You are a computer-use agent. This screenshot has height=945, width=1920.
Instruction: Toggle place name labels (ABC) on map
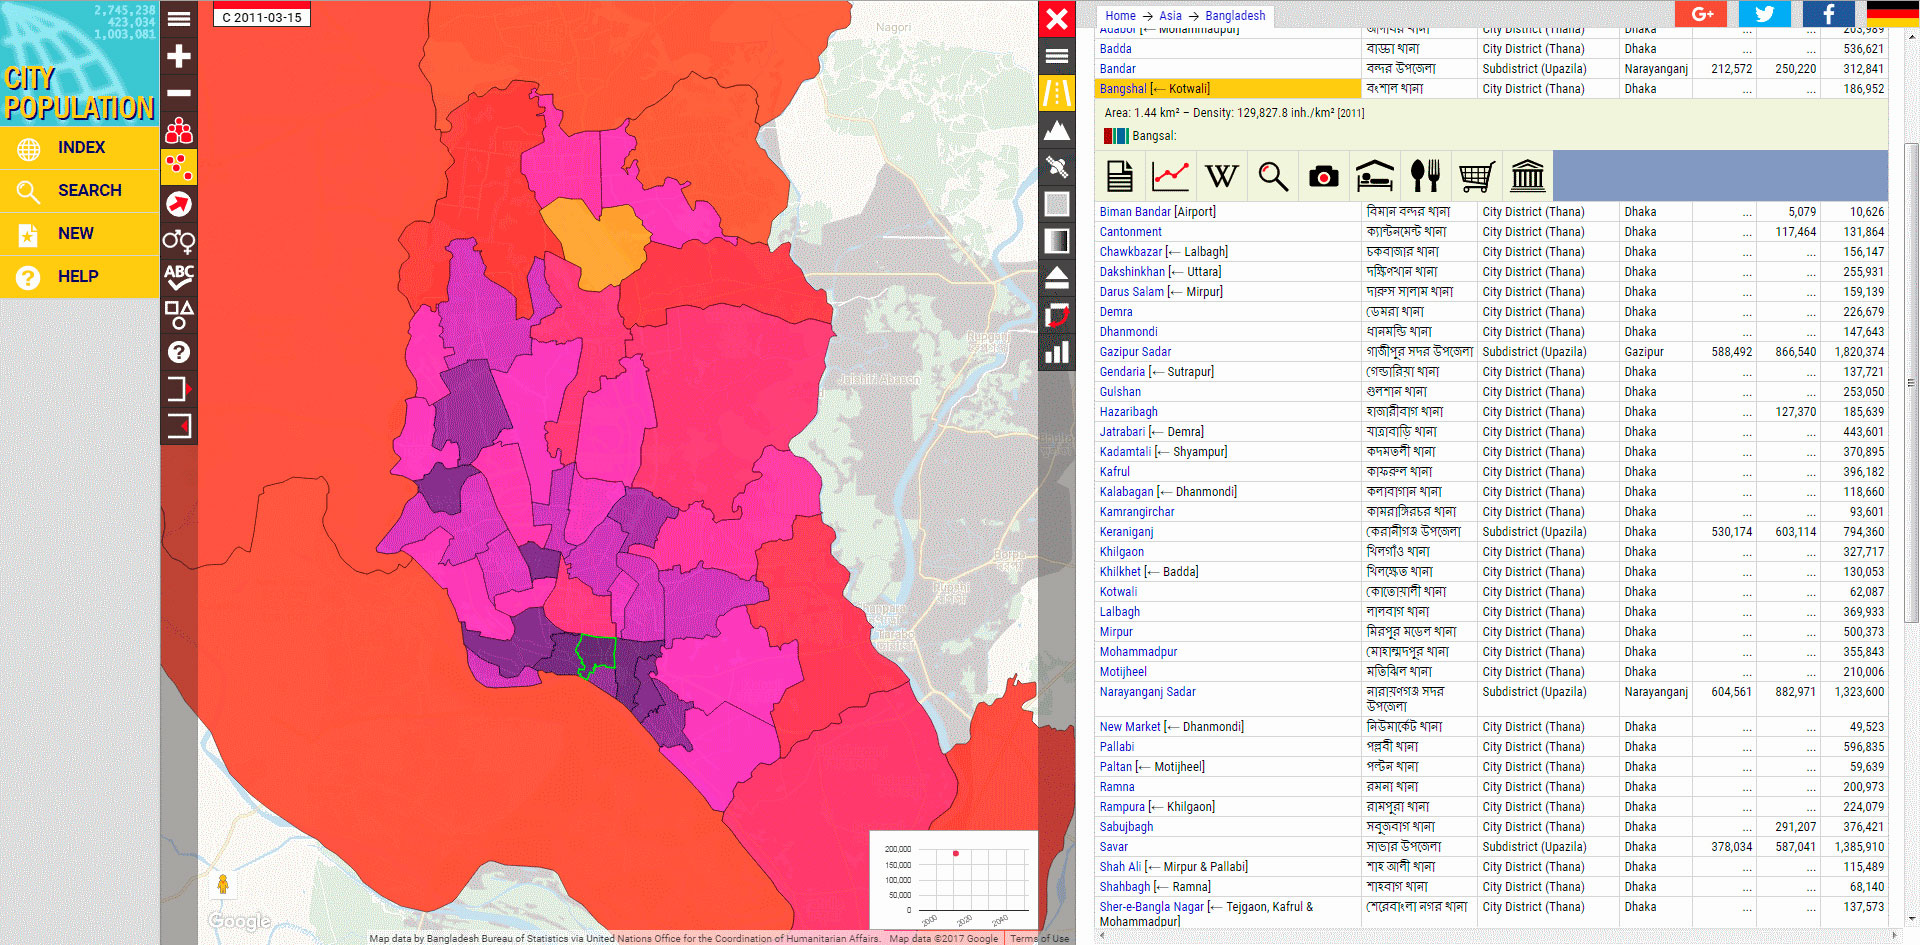(x=179, y=277)
